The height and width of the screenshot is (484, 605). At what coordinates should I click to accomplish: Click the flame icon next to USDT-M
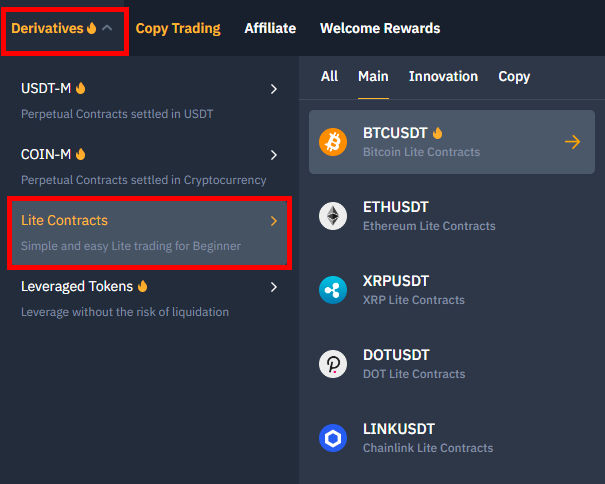point(80,88)
